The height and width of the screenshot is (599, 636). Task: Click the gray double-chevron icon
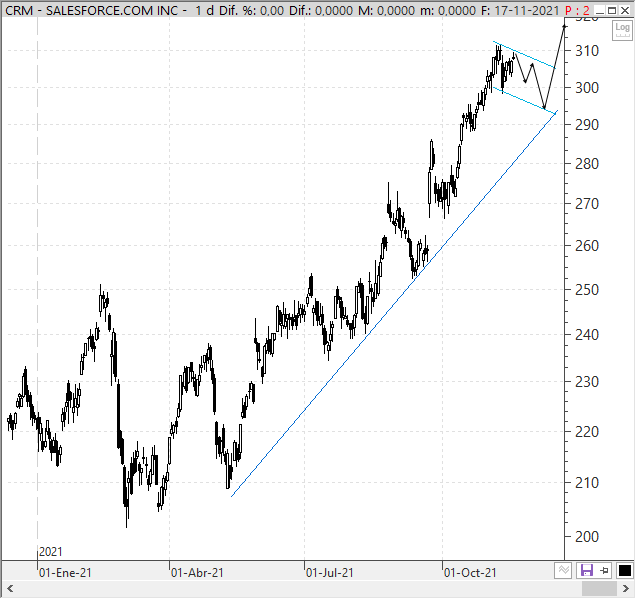point(563,571)
